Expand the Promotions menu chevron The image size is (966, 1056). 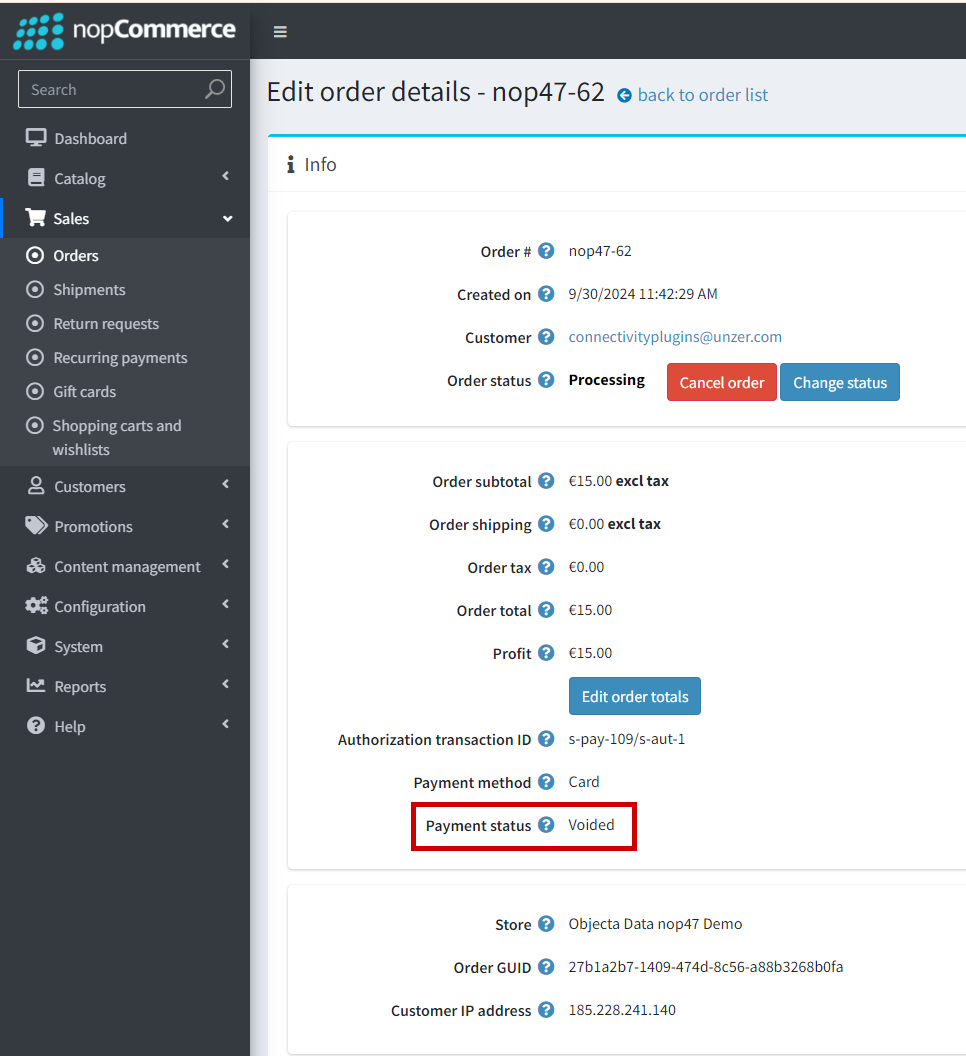pyautogui.click(x=226, y=524)
